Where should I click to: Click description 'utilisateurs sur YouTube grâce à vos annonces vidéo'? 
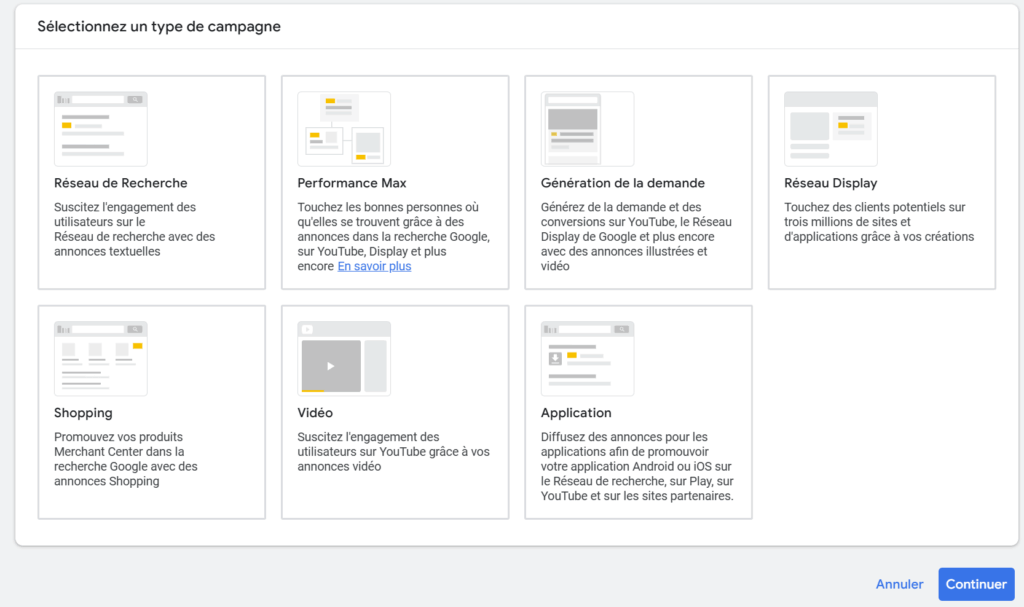pyautogui.click(x=394, y=451)
